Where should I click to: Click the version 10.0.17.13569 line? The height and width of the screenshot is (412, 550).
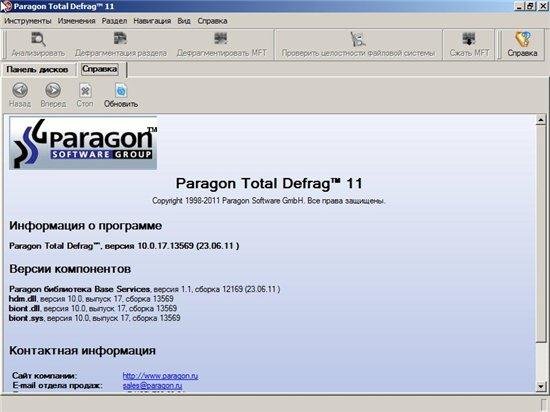124,246
